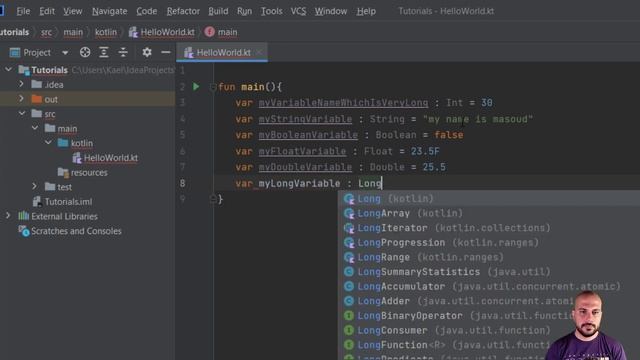The image size is (640, 360).
Task: Open the Project view dropdown
Action: pos(65,53)
